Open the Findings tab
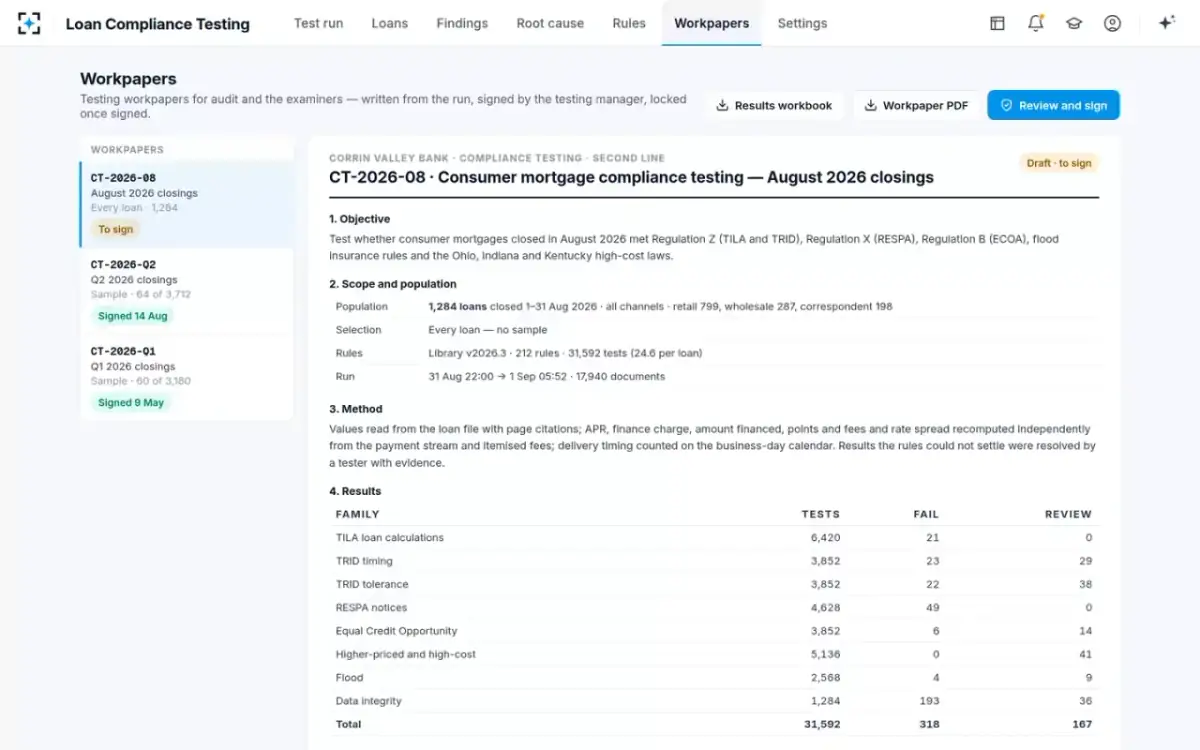The height and width of the screenshot is (750, 1200). tap(462, 23)
